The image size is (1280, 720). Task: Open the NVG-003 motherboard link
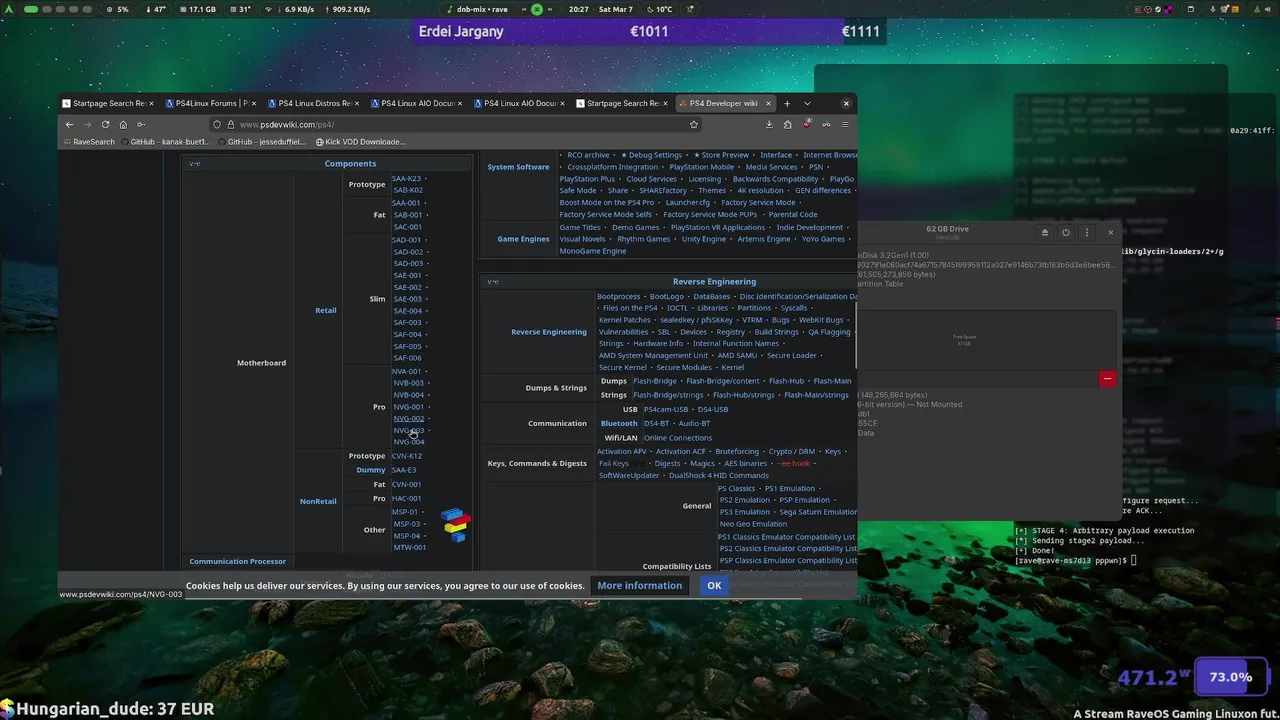tap(408, 430)
